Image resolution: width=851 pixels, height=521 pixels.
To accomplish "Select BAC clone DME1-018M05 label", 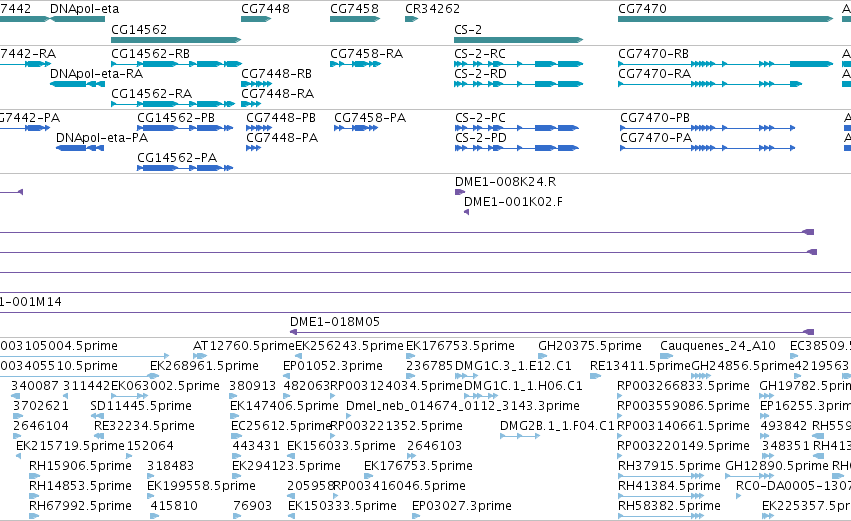I will [335, 322].
